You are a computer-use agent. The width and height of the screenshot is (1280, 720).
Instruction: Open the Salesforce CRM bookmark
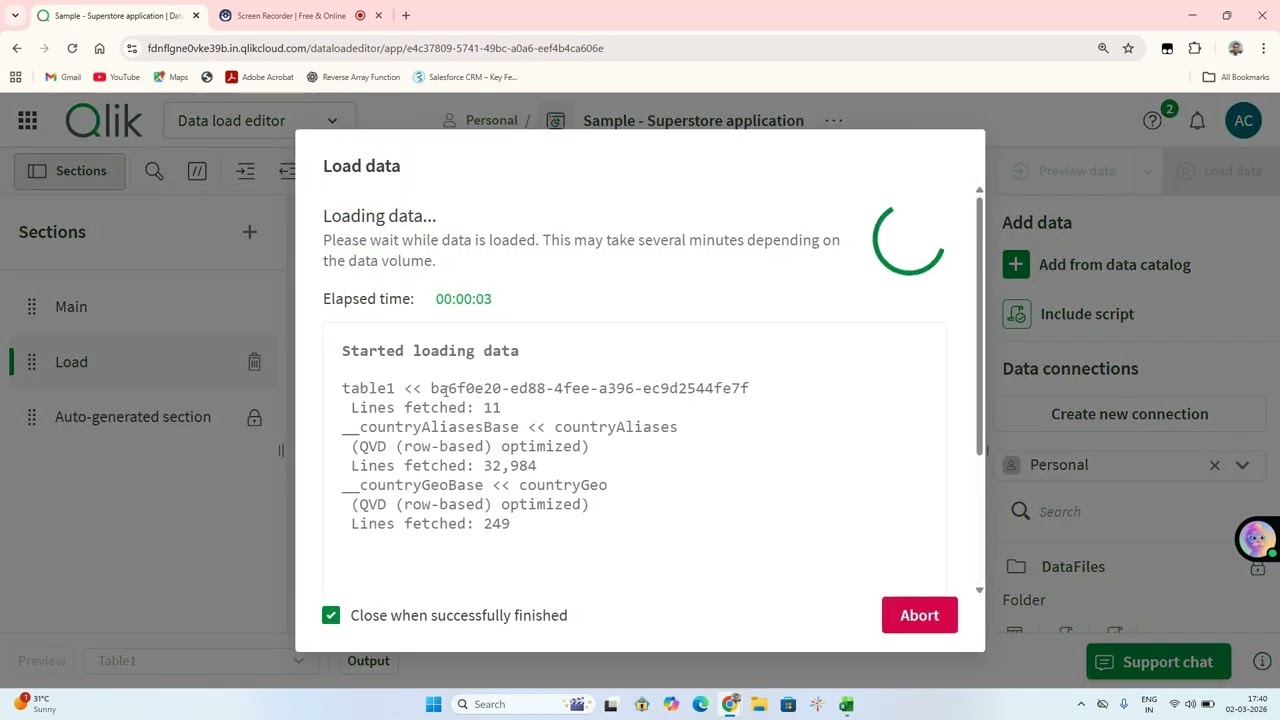465,77
